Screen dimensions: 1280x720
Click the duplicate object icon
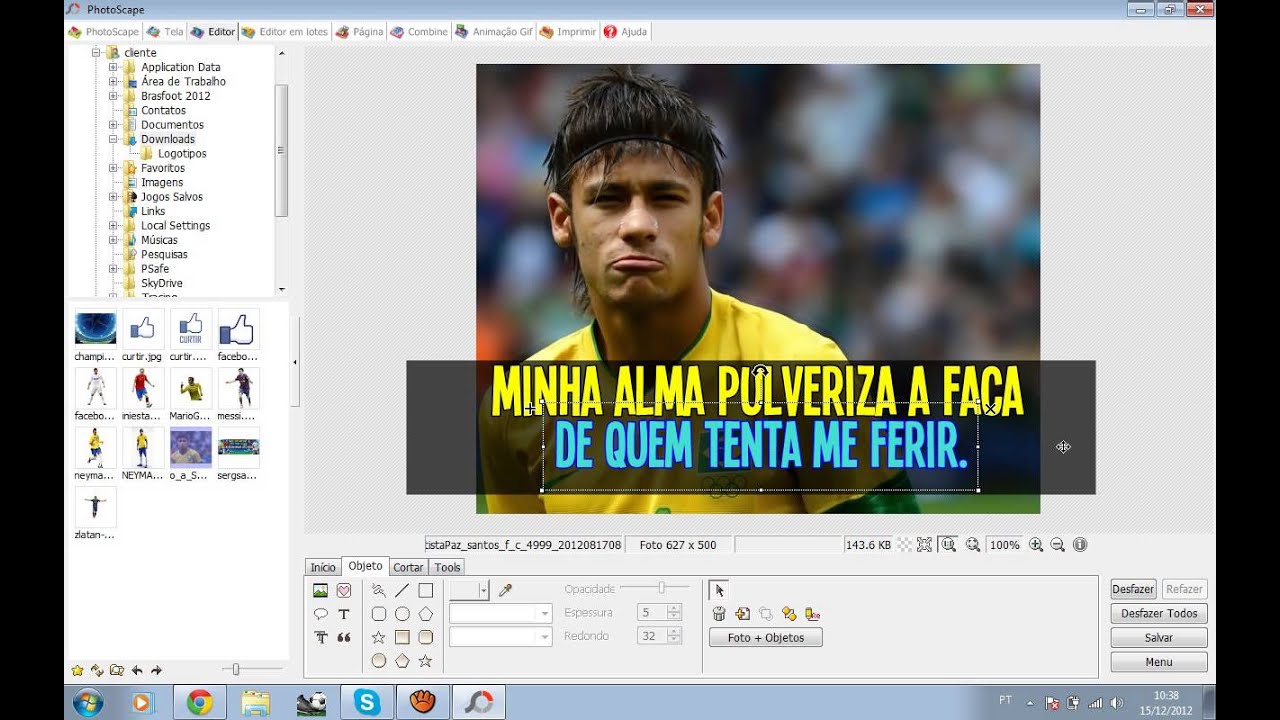tap(742, 614)
